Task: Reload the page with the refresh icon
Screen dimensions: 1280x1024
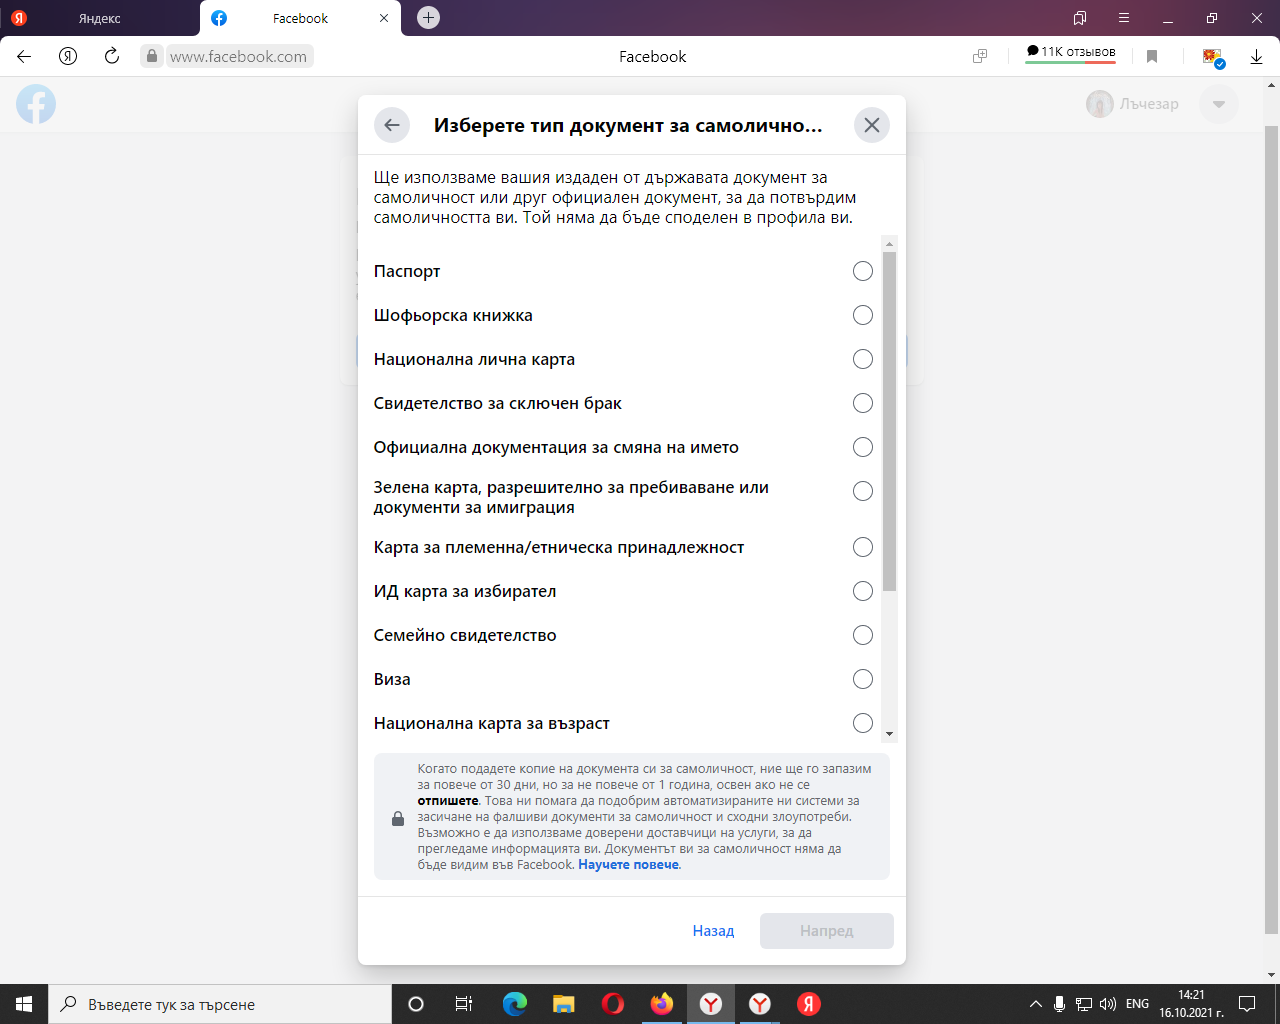Action: [112, 56]
